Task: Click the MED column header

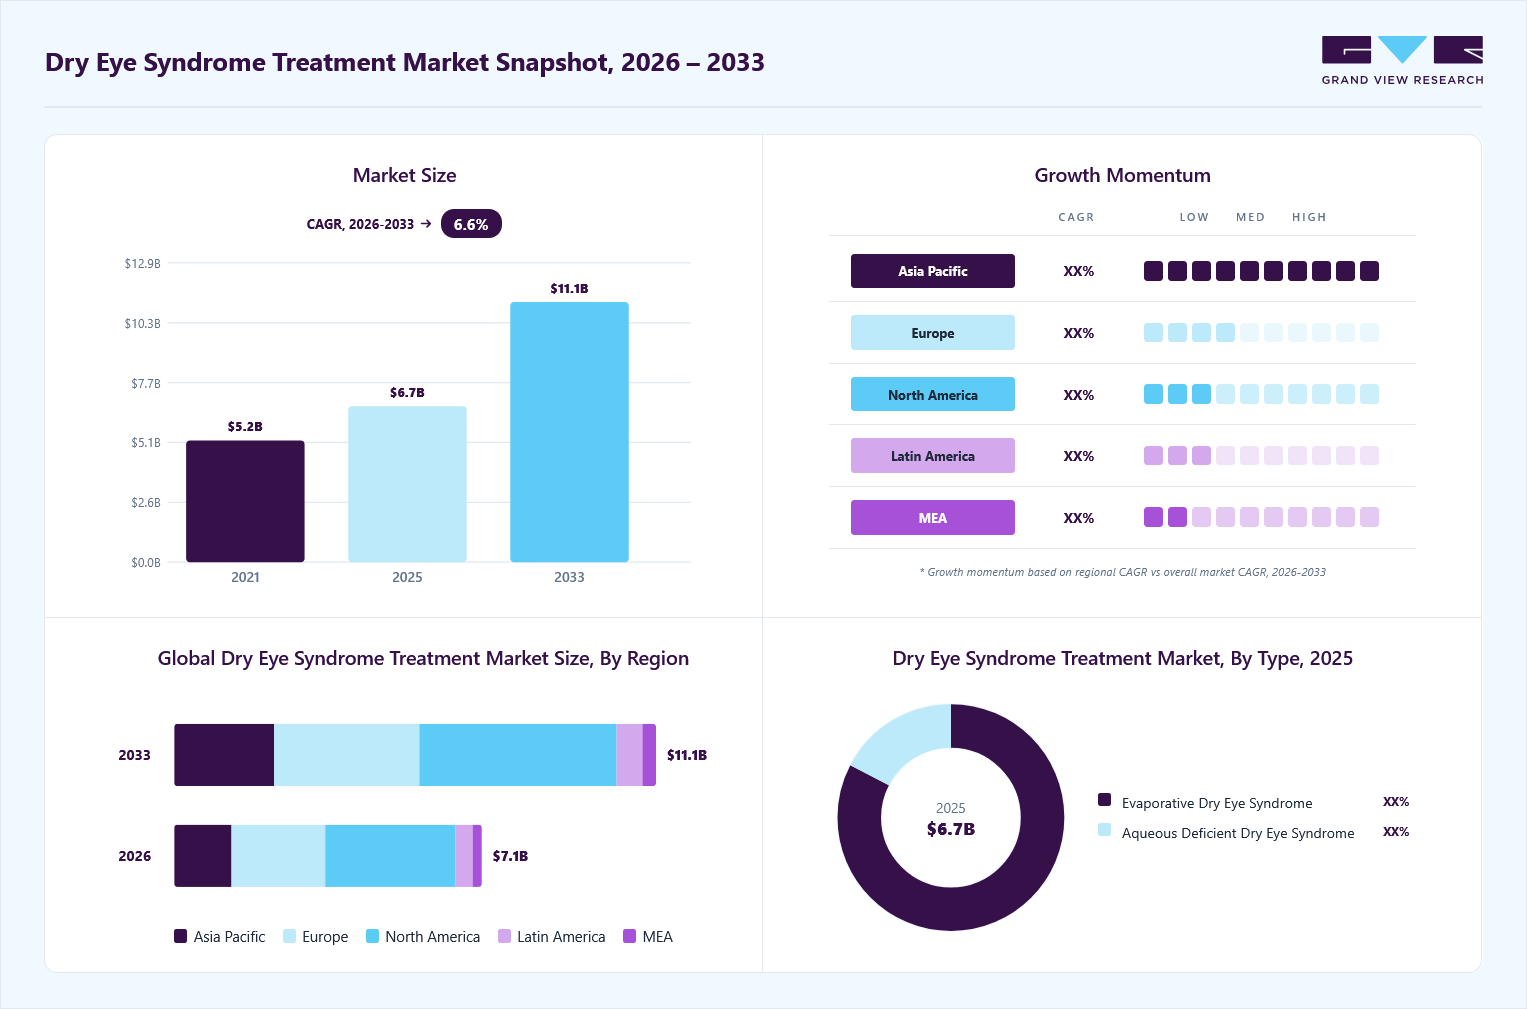Action: coord(1250,217)
